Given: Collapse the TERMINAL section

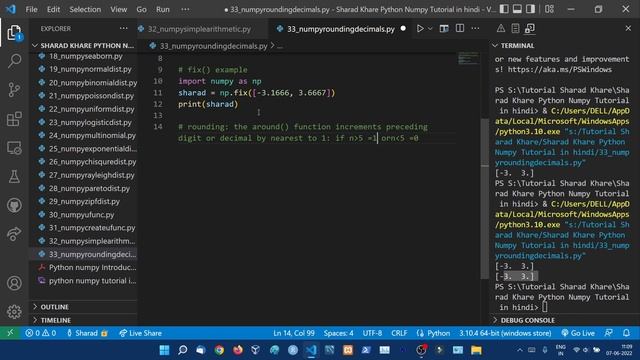Looking at the screenshot, I should pyautogui.click(x=563, y=46).
